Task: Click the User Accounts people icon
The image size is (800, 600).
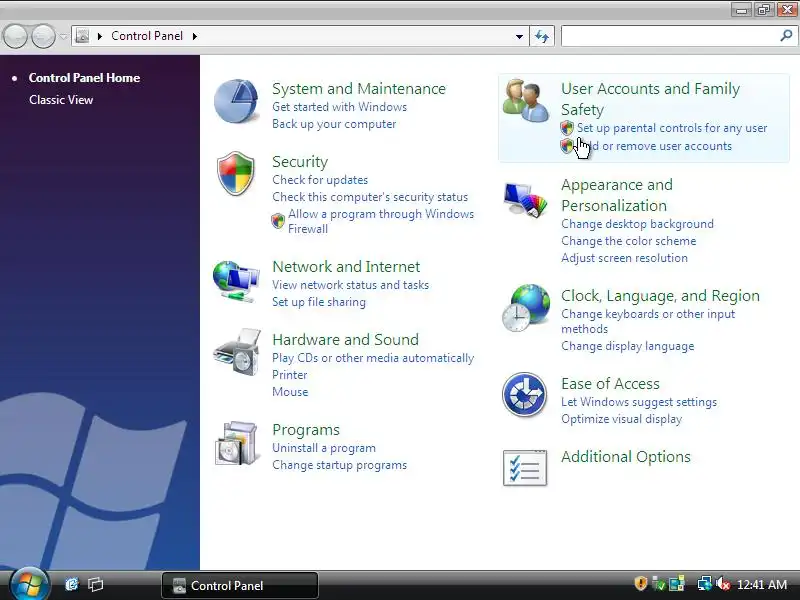Action: click(x=525, y=101)
